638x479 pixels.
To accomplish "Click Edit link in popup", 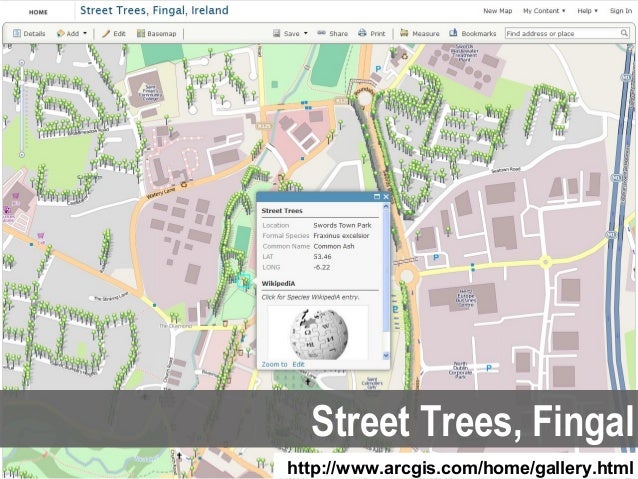I will tap(298, 364).
